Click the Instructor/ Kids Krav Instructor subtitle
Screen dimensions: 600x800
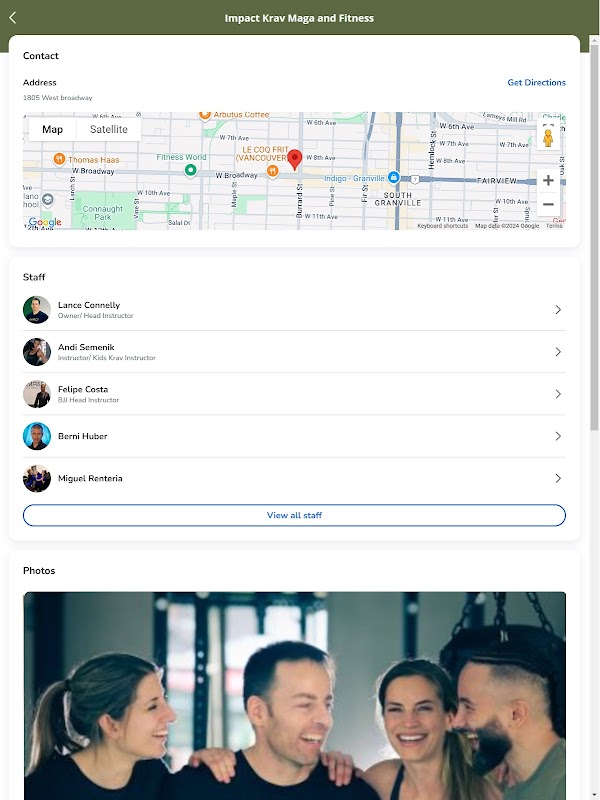(x=107, y=358)
